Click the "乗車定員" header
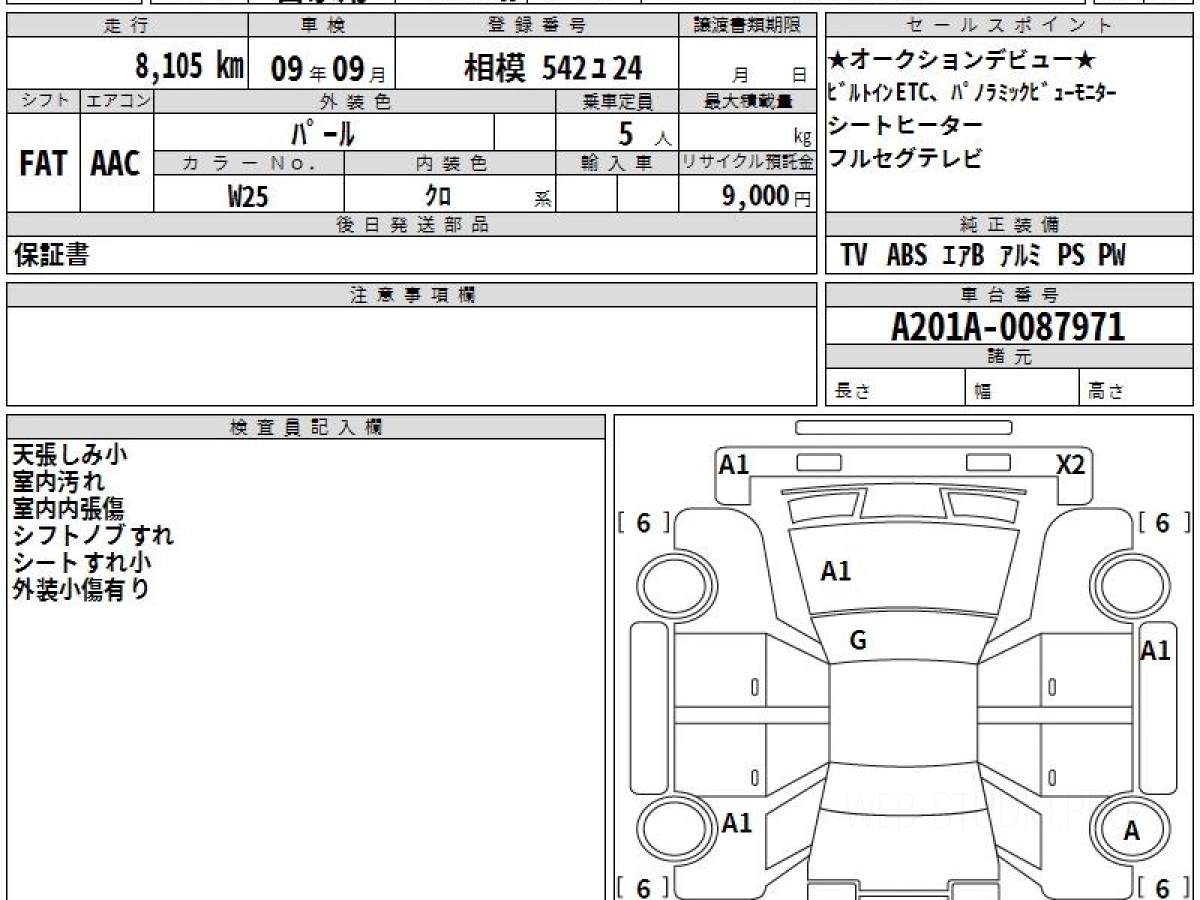The height and width of the screenshot is (900, 1200). point(617,101)
